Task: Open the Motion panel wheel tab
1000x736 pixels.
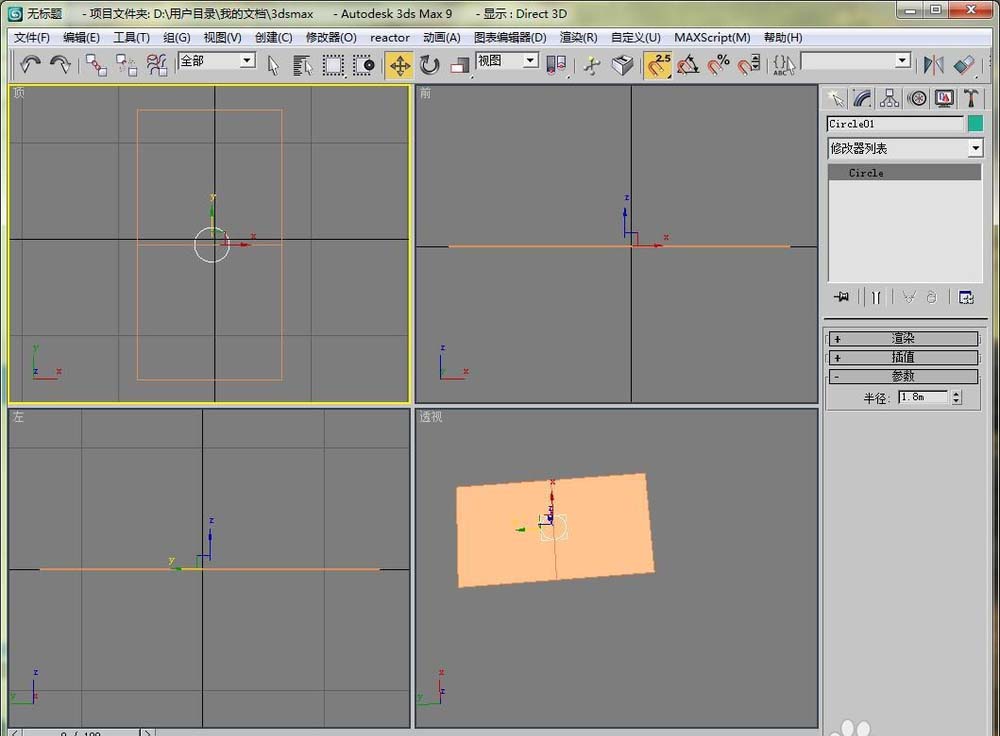Action: [916, 98]
